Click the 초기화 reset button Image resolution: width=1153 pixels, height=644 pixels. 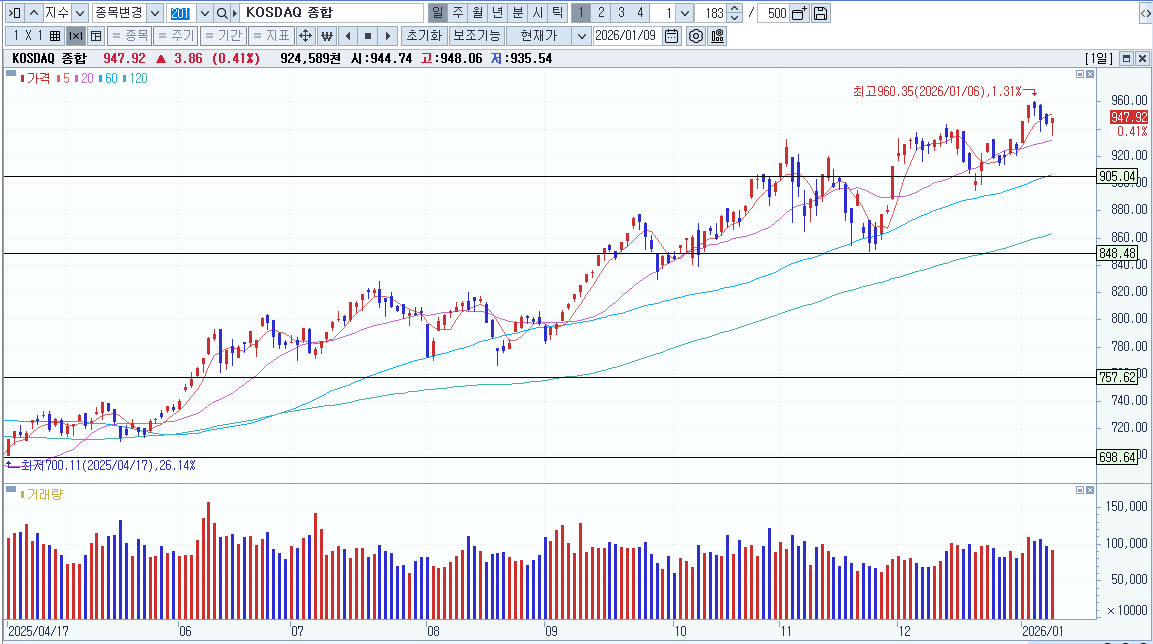click(x=424, y=35)
